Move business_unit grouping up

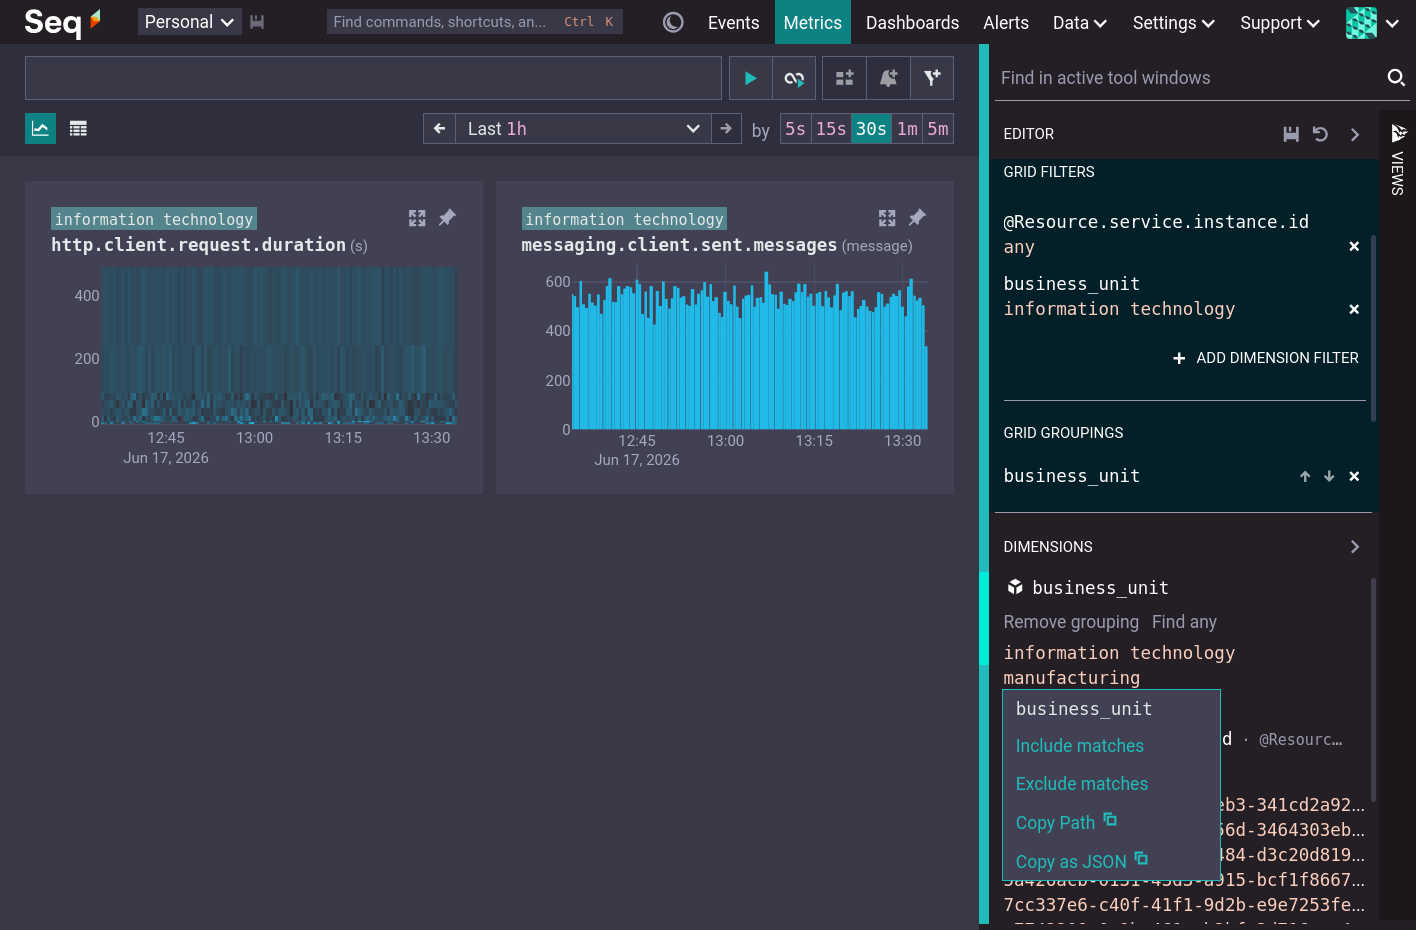(x=1305, y=476)
